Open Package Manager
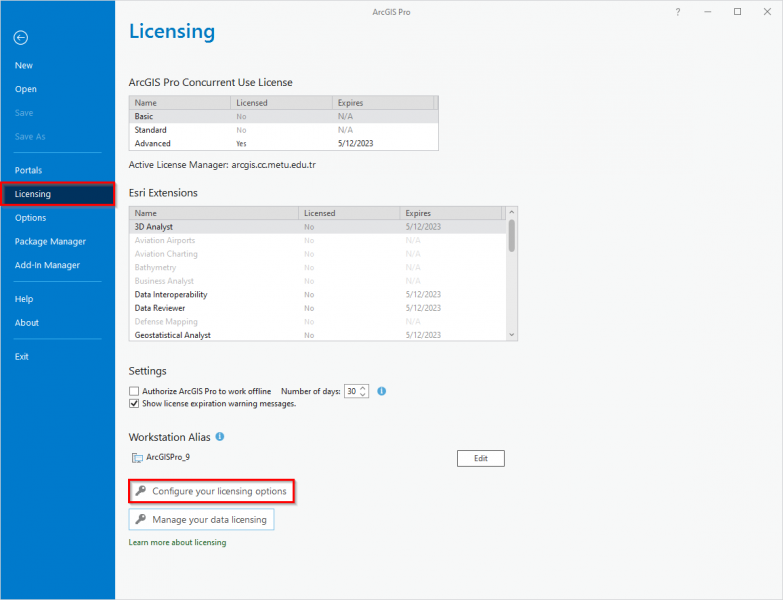The width and height of the screenshot is (783, 600). click(50, 242)
